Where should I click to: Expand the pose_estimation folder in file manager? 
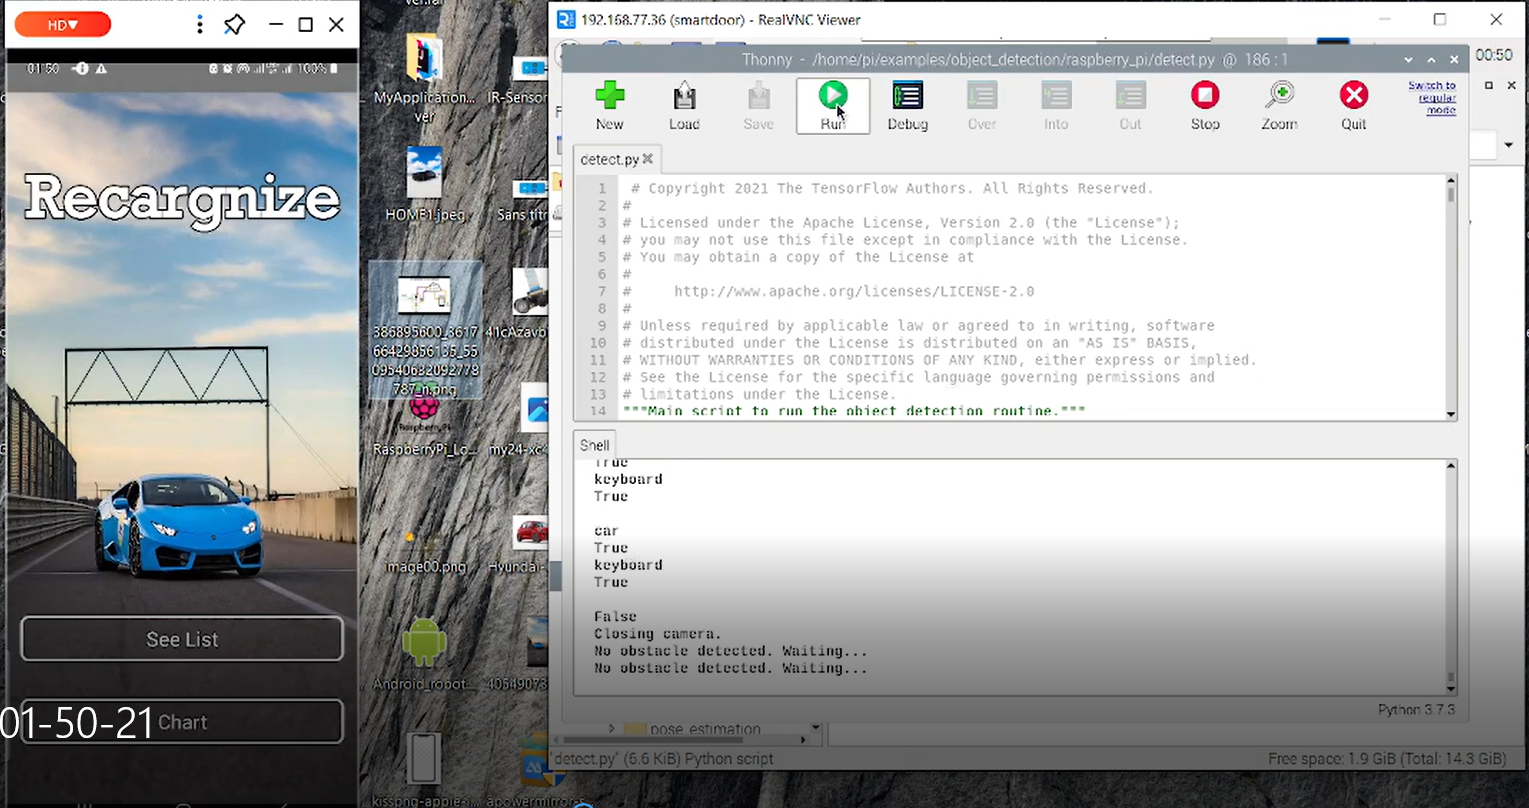[611, 729]
